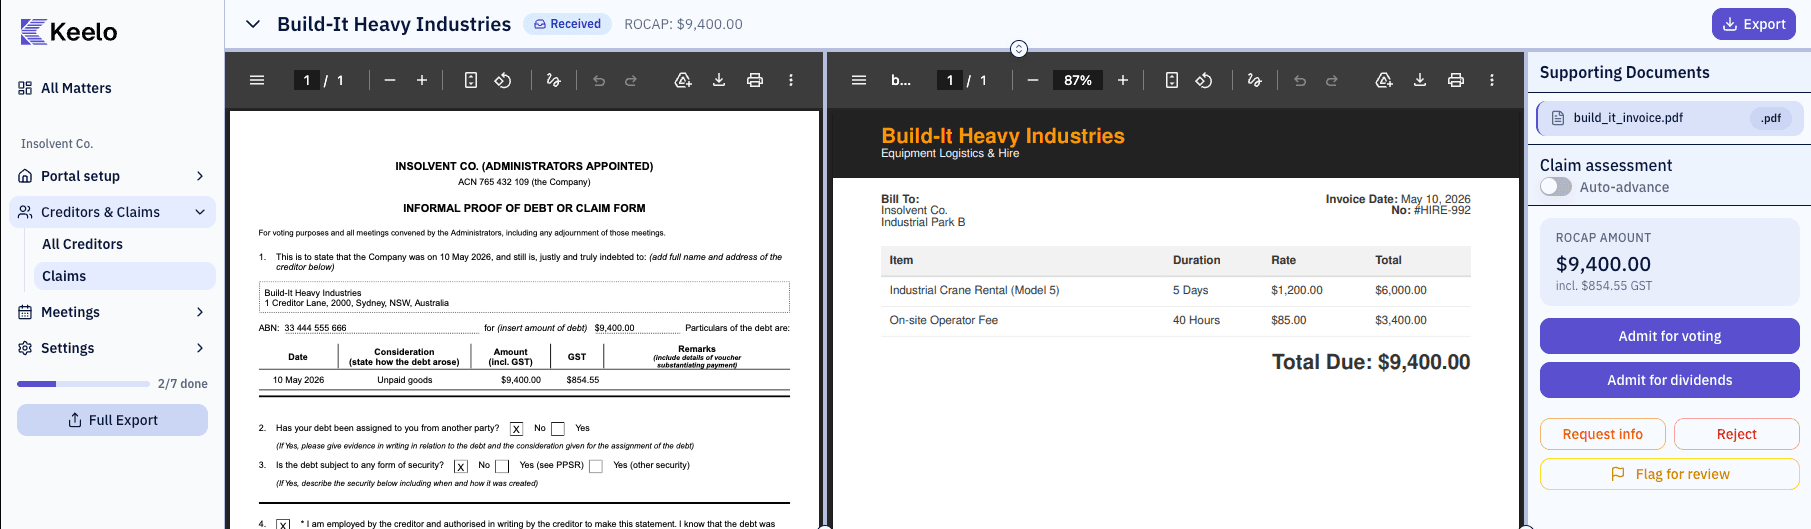The width and height of the screenshot is (1811, 529).
Task: Open sidebar menu in invoice PDF viewer
Action: coord(859,80)
